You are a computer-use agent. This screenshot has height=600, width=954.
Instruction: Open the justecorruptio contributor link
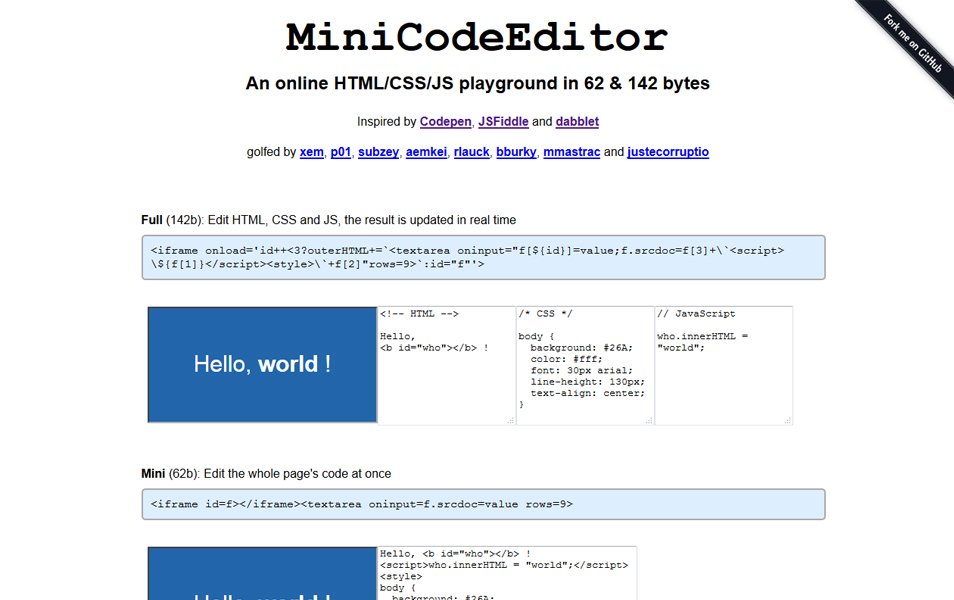pos(667,152)
